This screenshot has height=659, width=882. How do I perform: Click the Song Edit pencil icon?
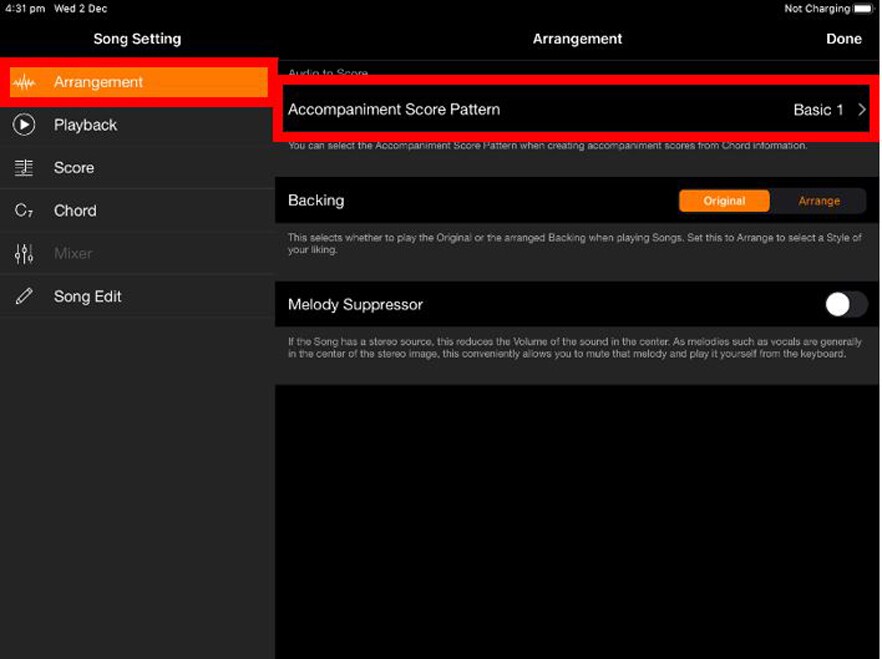point(24,297)
